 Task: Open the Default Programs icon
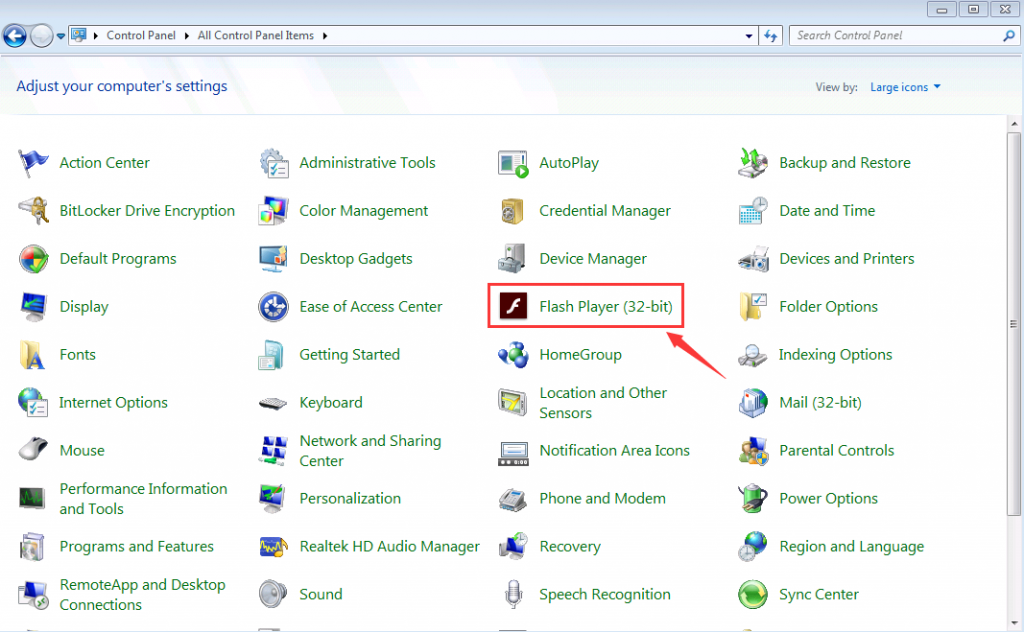[x=33, y=259]
